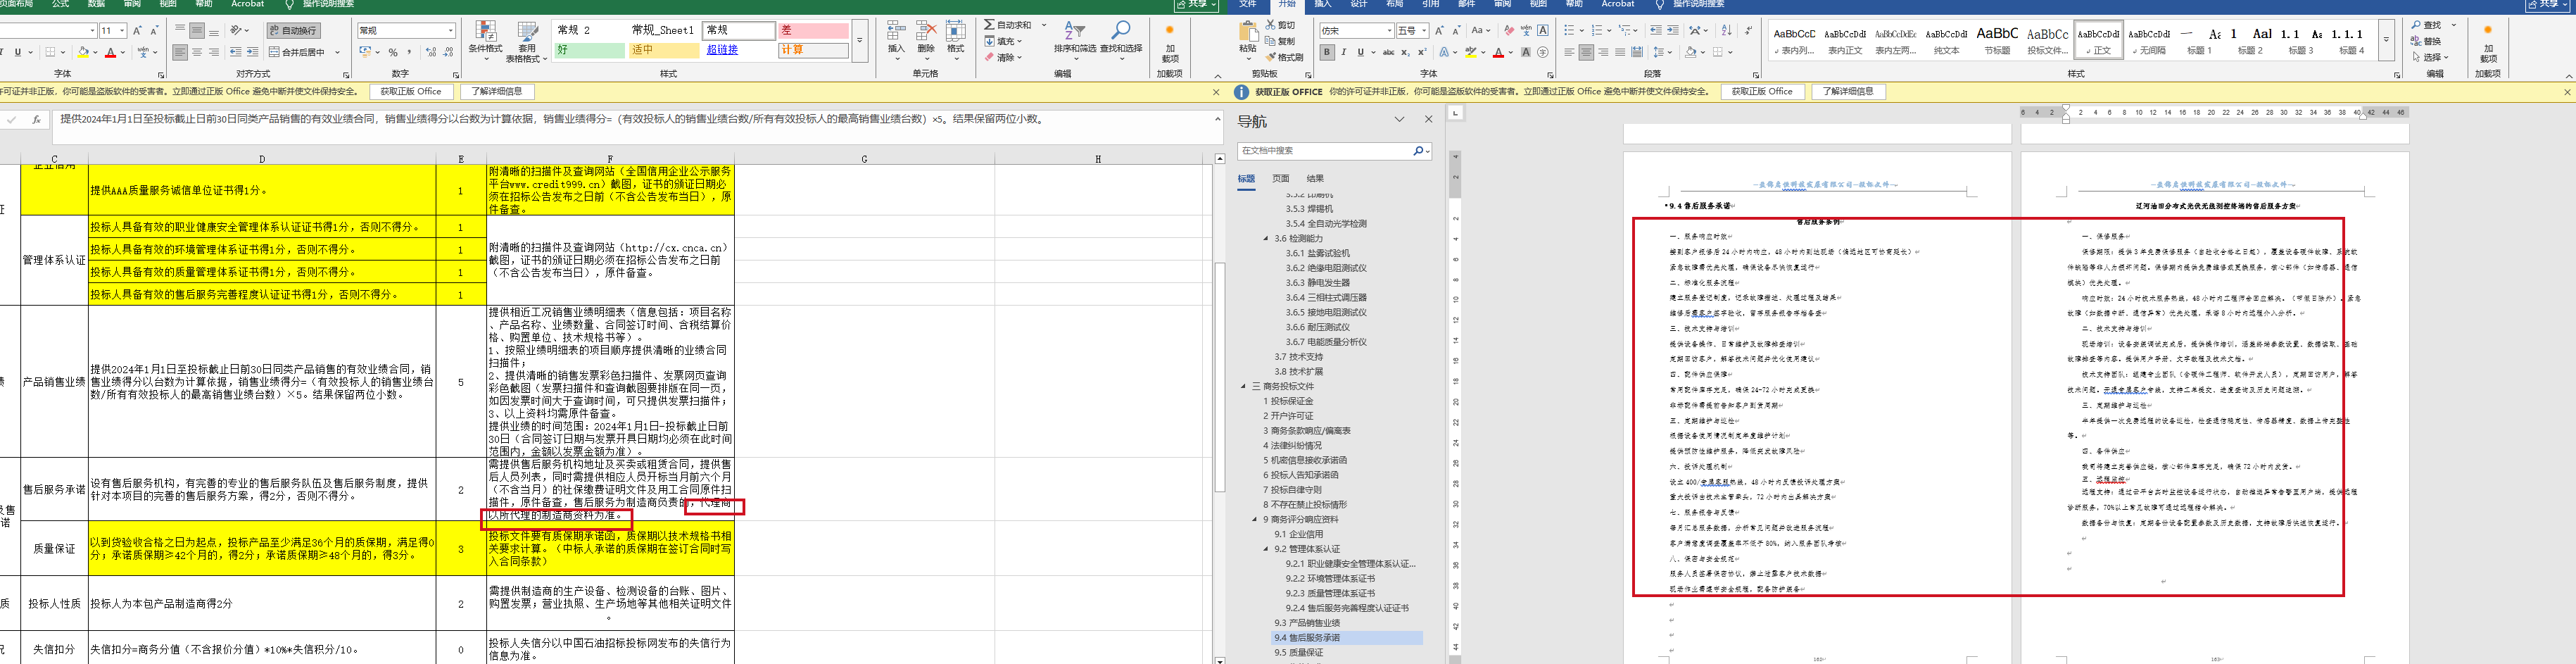Open the Word font name dropdown

tap(1389, 31)
